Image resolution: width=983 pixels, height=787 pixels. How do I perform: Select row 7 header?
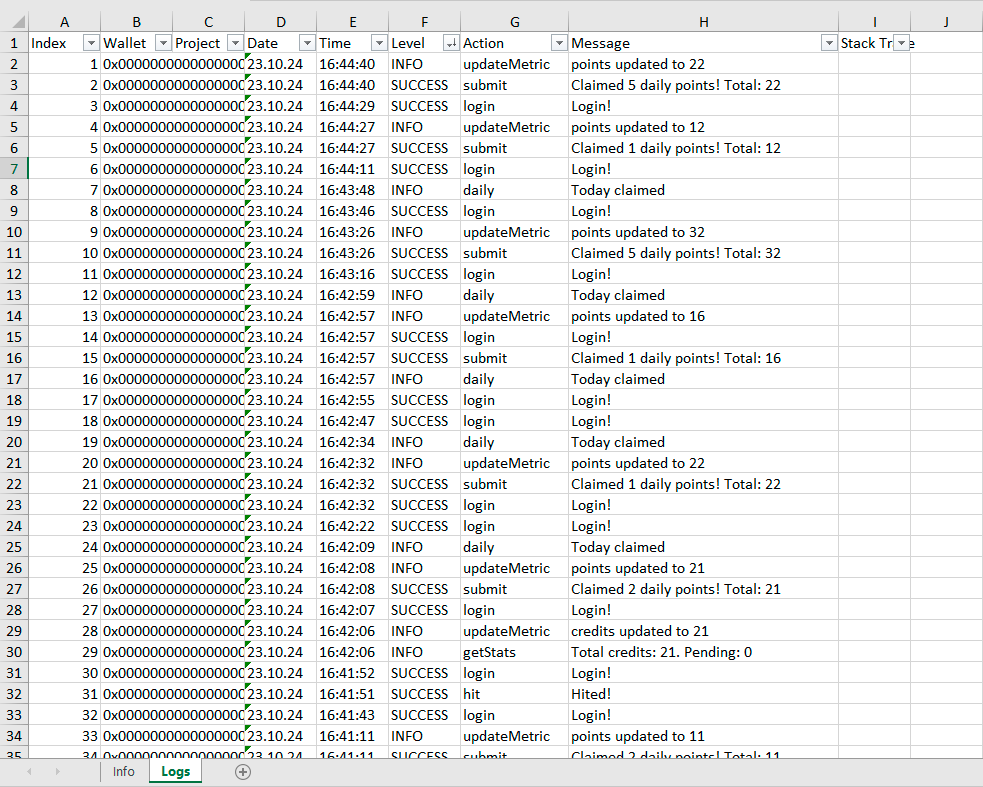(14, 169)
